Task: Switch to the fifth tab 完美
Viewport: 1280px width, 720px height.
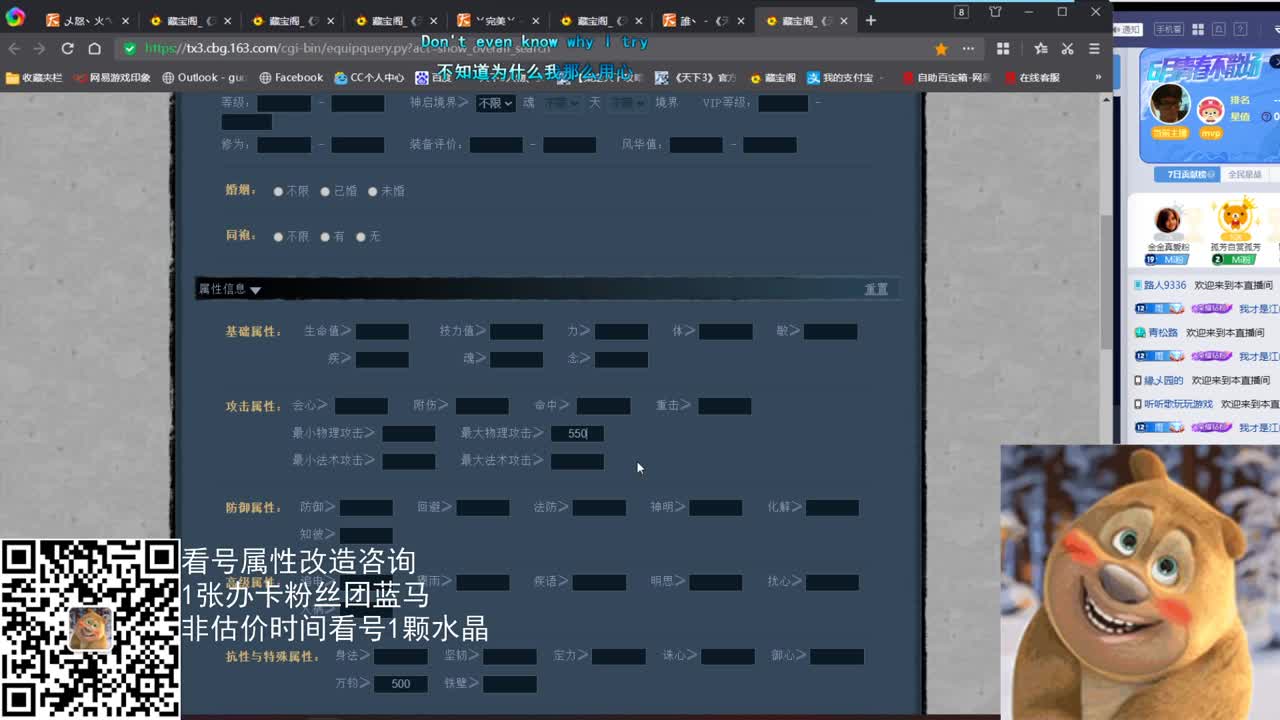Action: click(498, 20)
